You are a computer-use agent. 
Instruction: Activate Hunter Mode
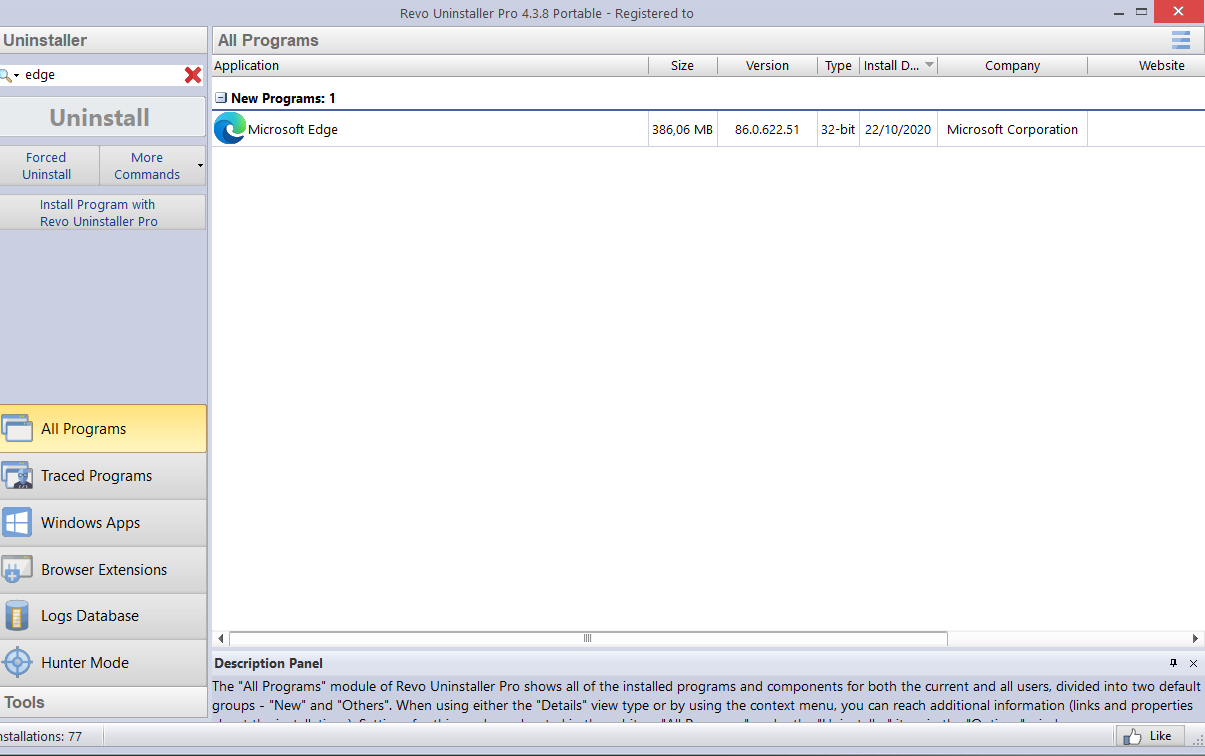[x=103, y=663]
